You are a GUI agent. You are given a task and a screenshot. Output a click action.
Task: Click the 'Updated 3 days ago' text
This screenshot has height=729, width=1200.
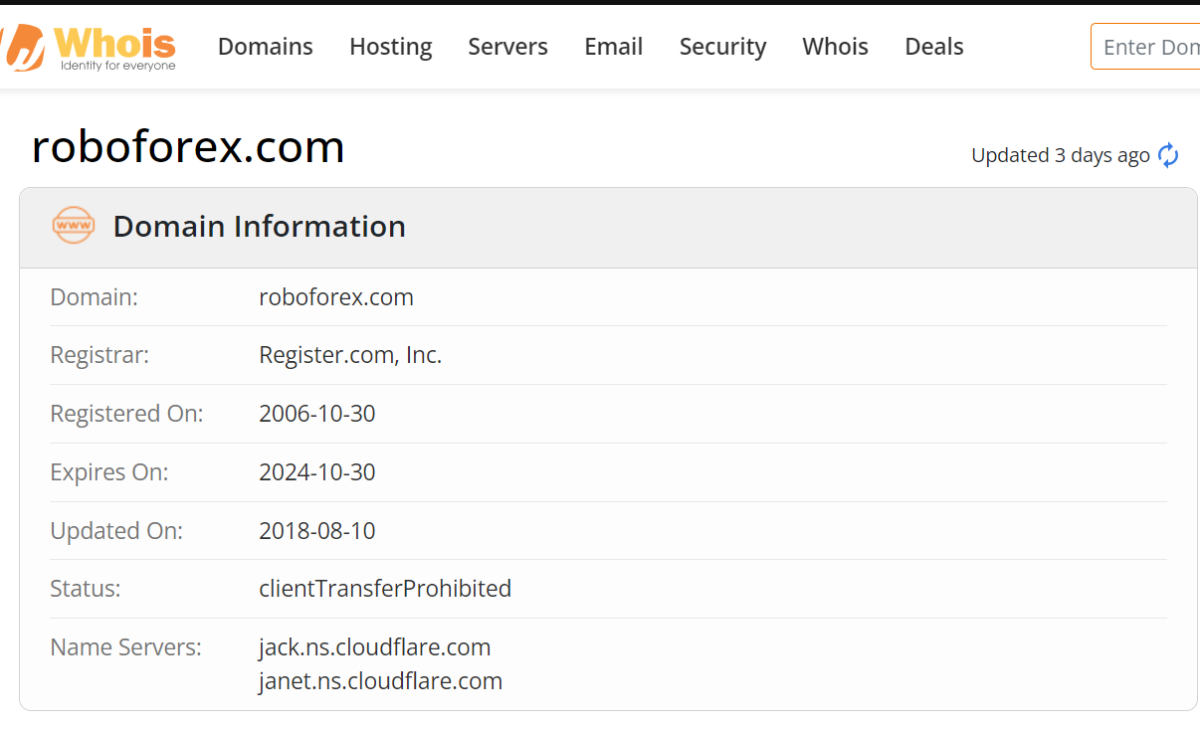[x=1060, y=155]
